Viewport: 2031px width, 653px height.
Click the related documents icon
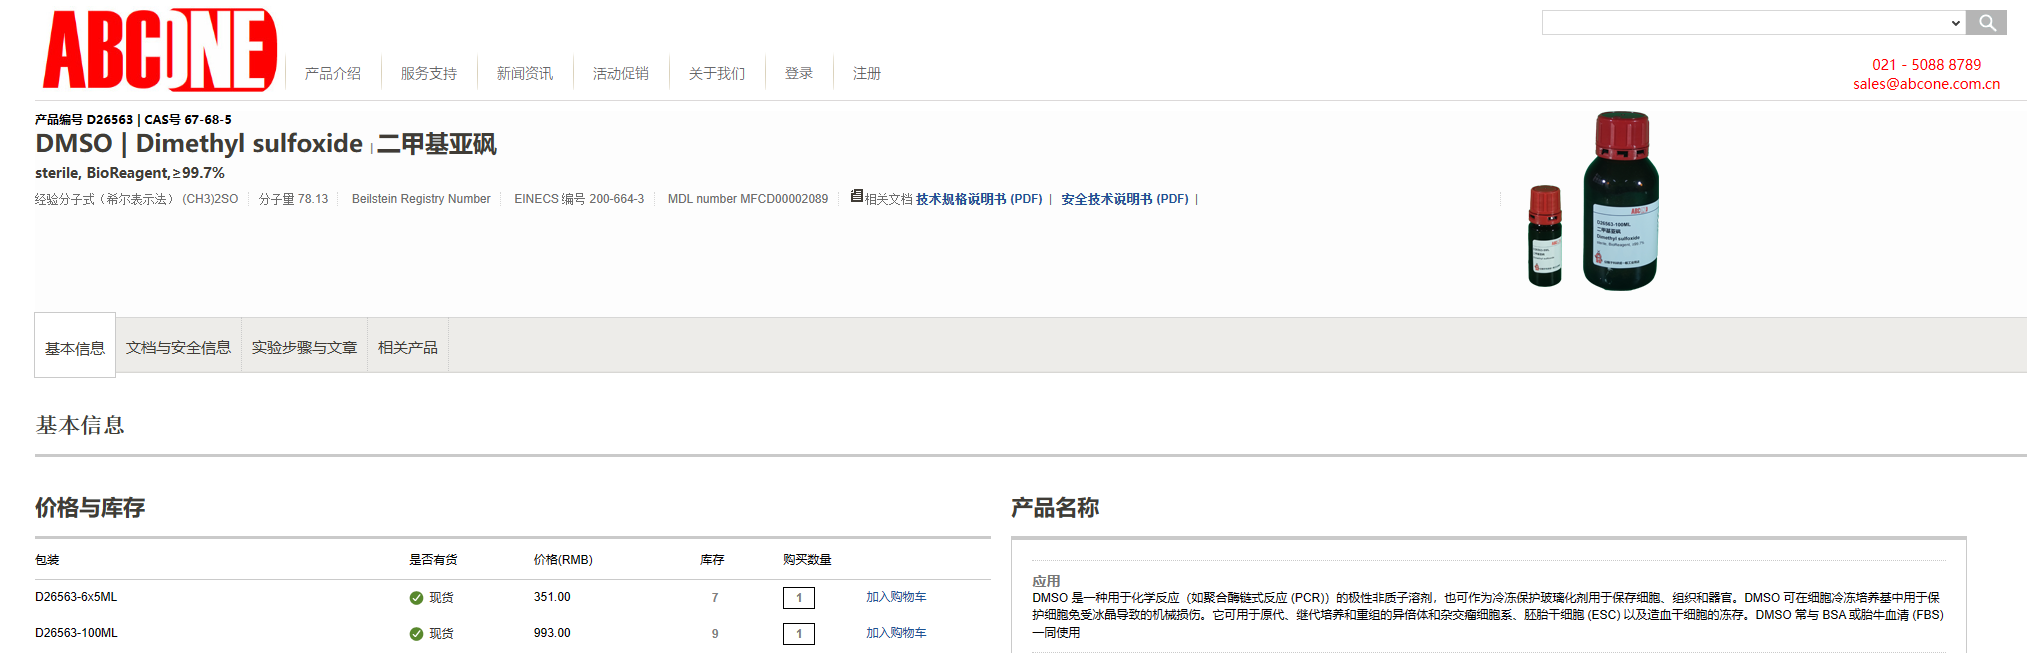tap(857, 196)
